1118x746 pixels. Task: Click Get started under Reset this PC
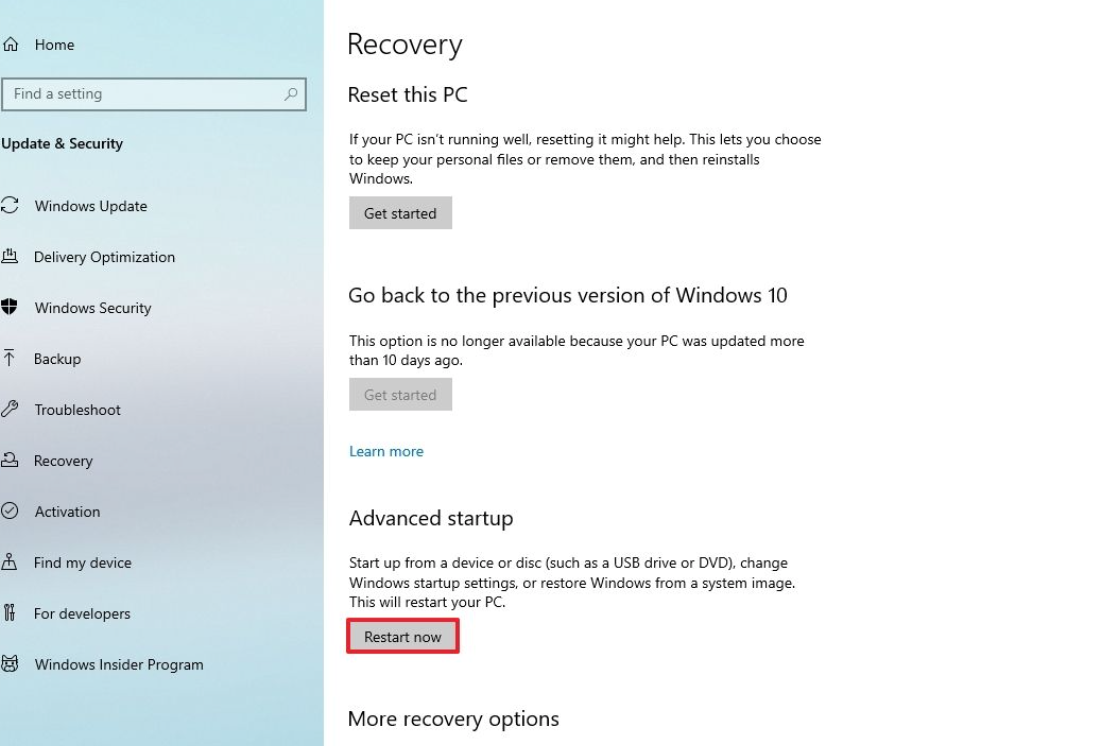(400, 213)
